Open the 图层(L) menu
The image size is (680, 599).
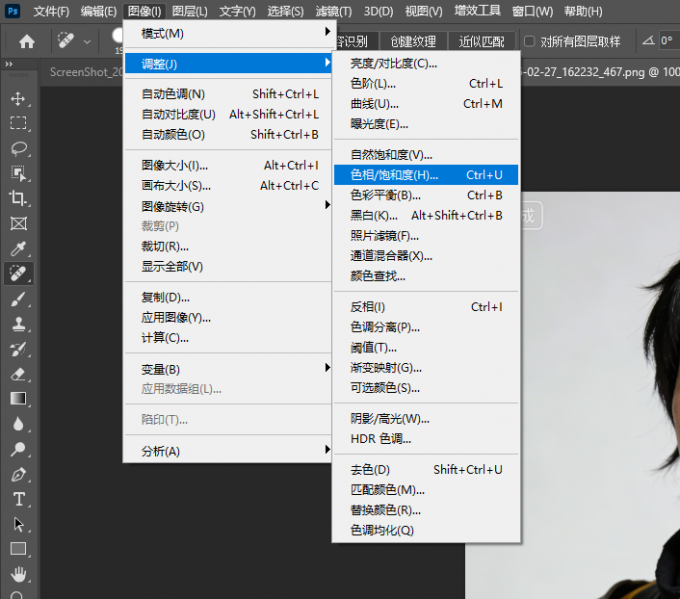[x=190, y=11]
